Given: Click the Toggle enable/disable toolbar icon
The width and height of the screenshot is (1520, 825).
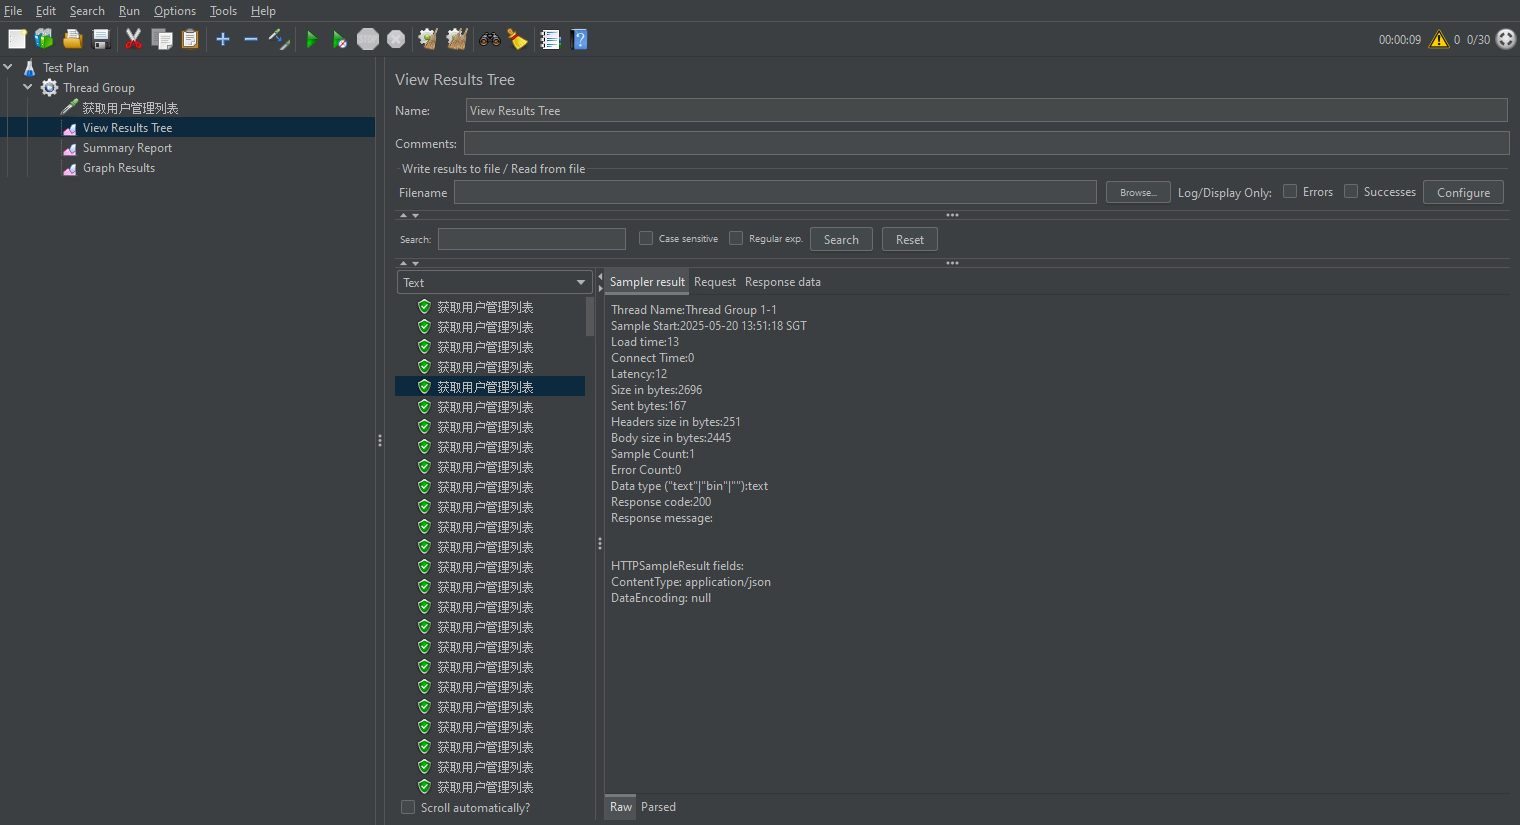Looking at the screenshot, I should (x=279, y=39).
